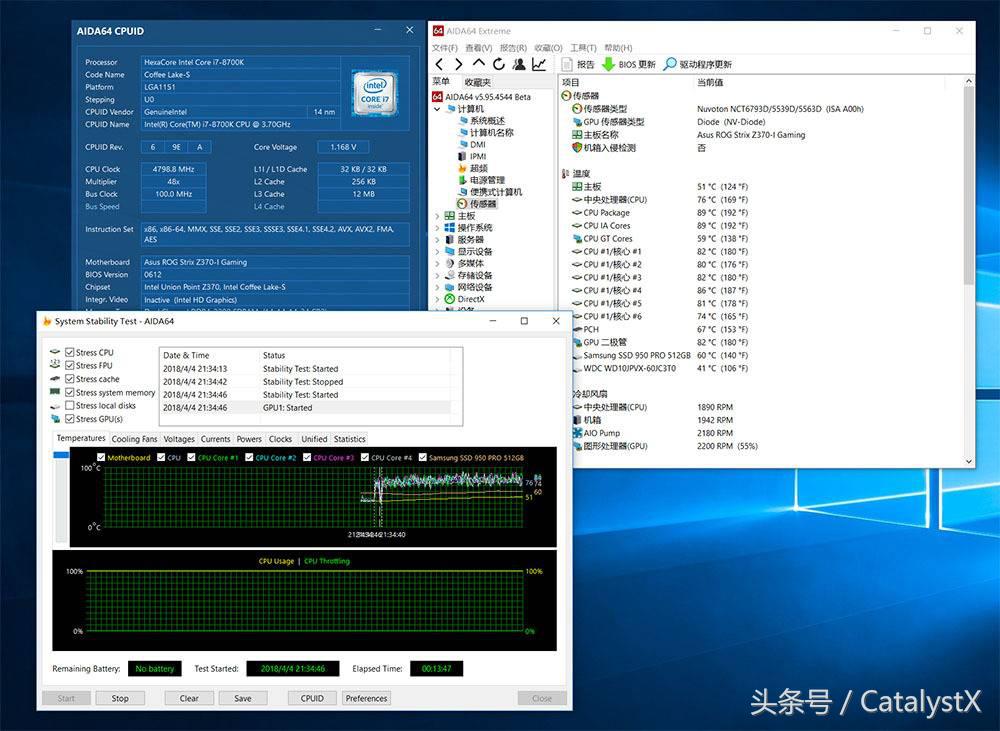Collapse the 计算机 tree node
This screenshot has width=1000, height=731.
437,108
